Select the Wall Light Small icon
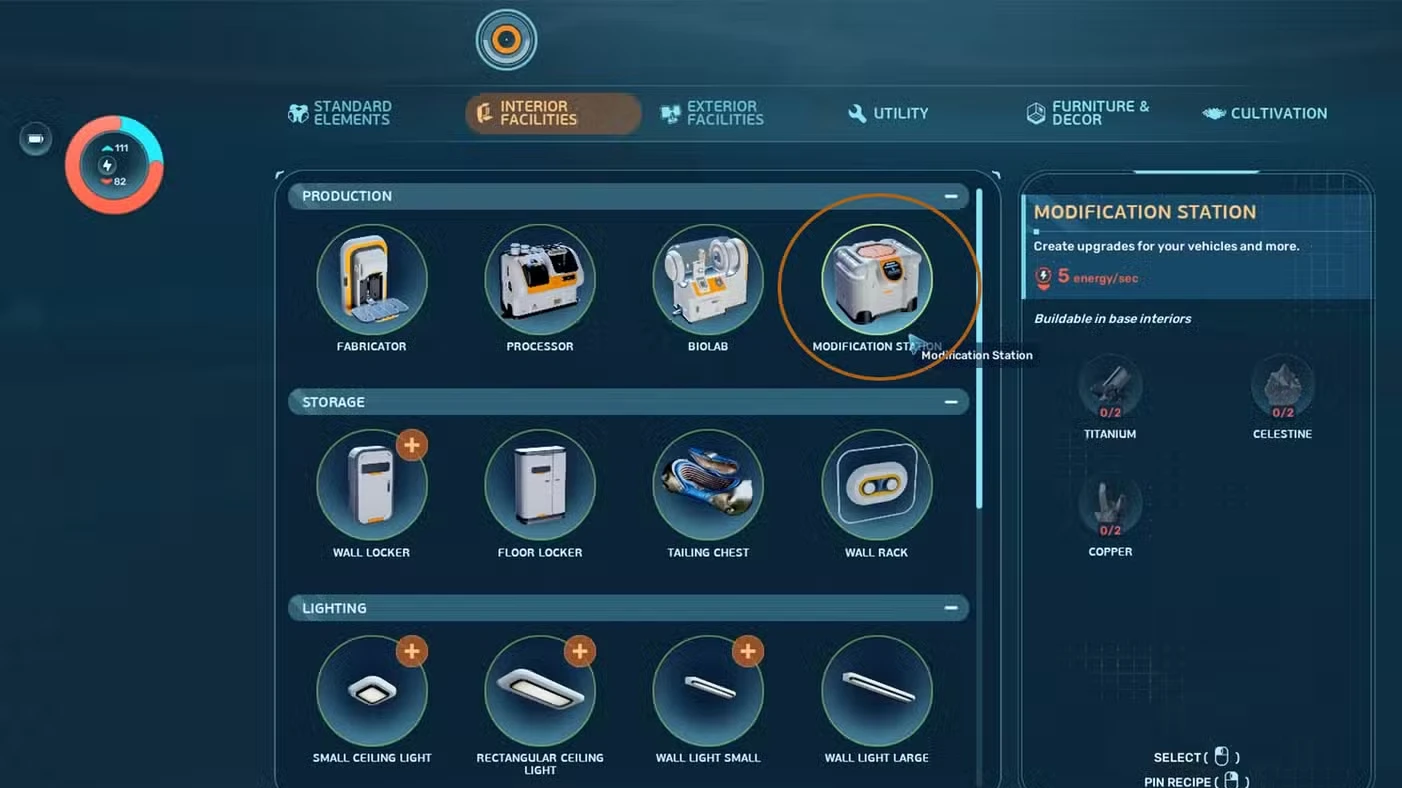 coord(708,691)
